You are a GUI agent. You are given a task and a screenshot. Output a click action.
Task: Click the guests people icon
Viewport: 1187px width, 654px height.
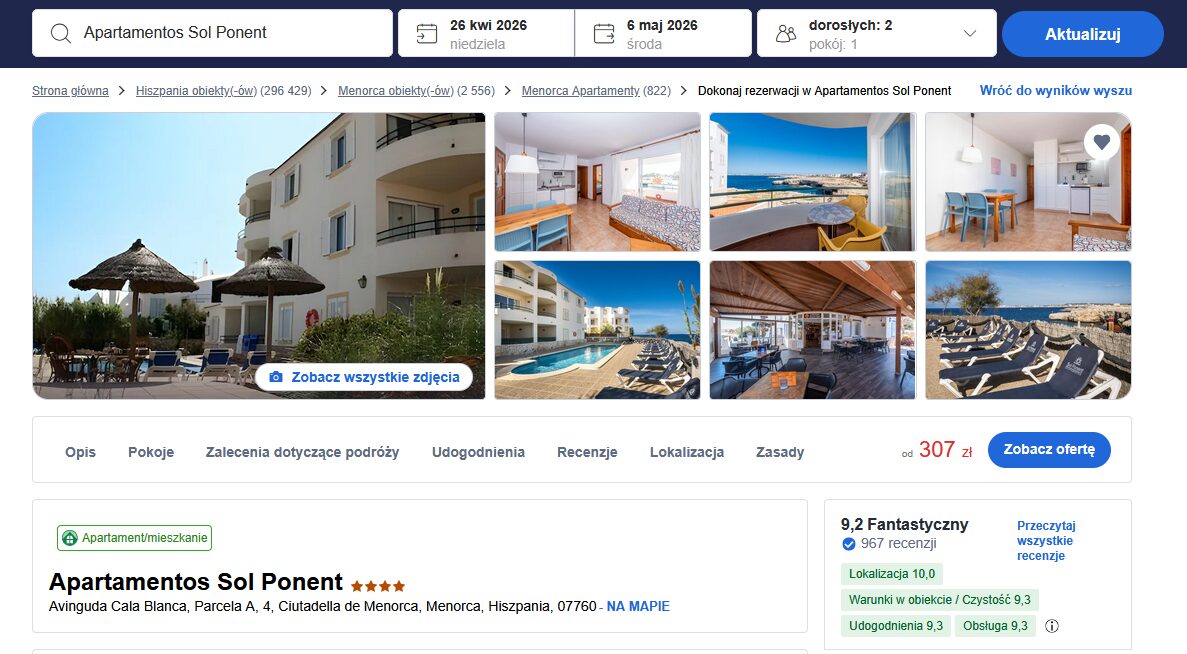787,33
